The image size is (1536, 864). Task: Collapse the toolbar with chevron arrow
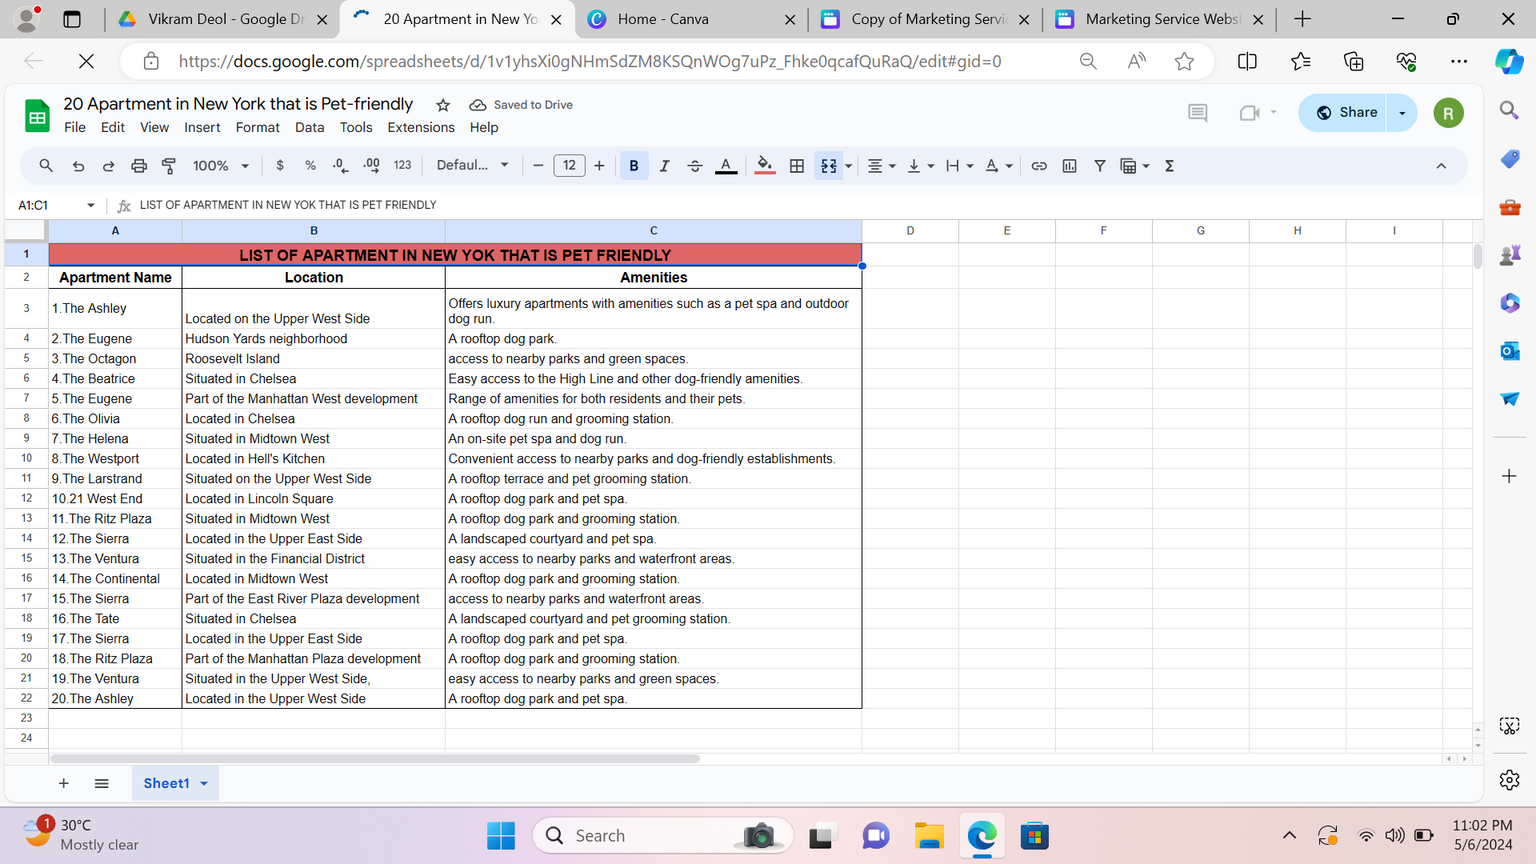click(1441, 166)
